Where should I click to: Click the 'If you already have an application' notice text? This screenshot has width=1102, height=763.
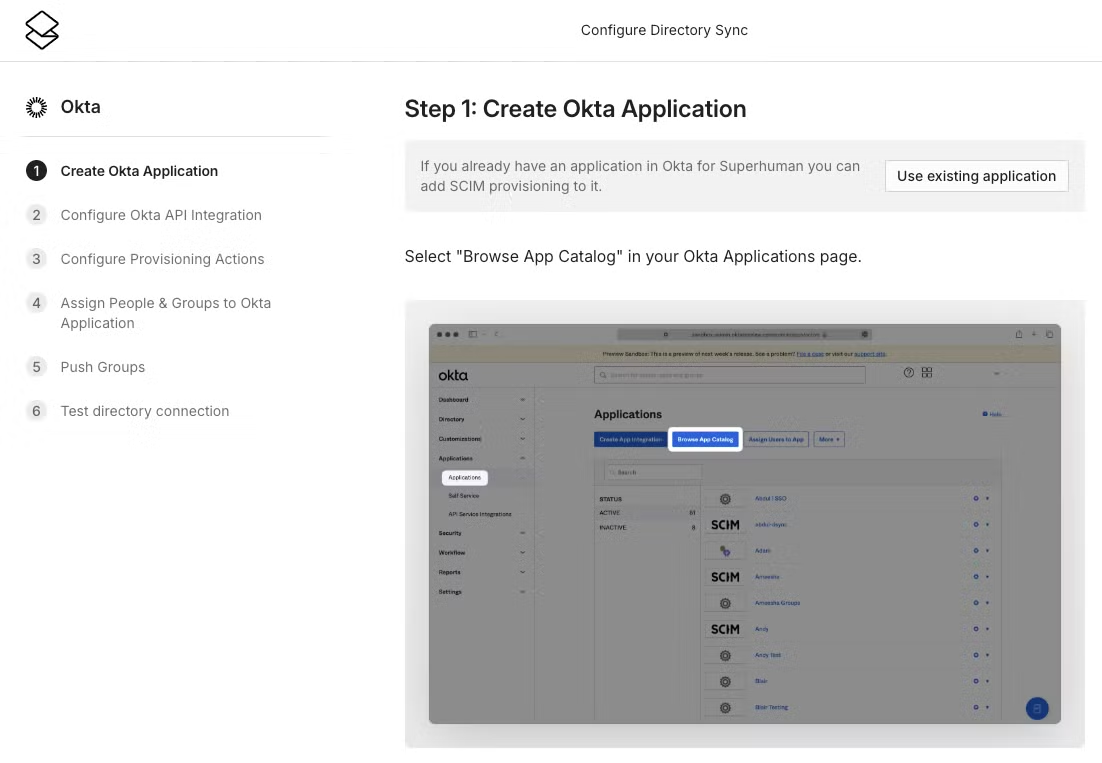(640, 176)
